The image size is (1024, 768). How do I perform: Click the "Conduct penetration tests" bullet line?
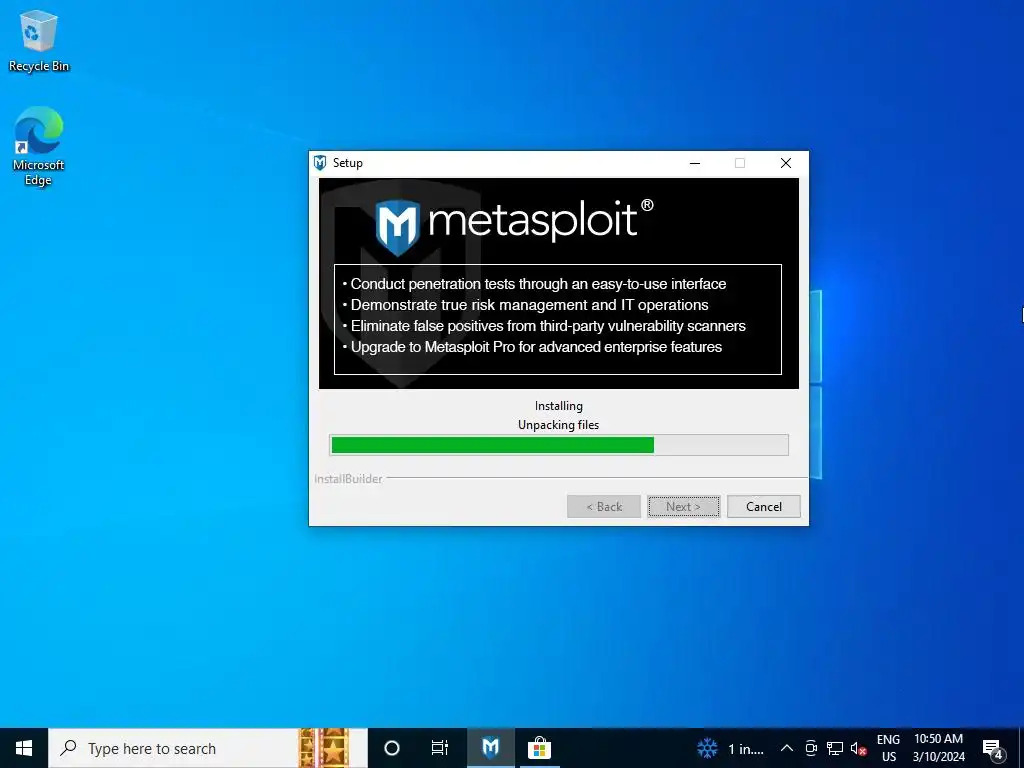[x=534, y=284]
